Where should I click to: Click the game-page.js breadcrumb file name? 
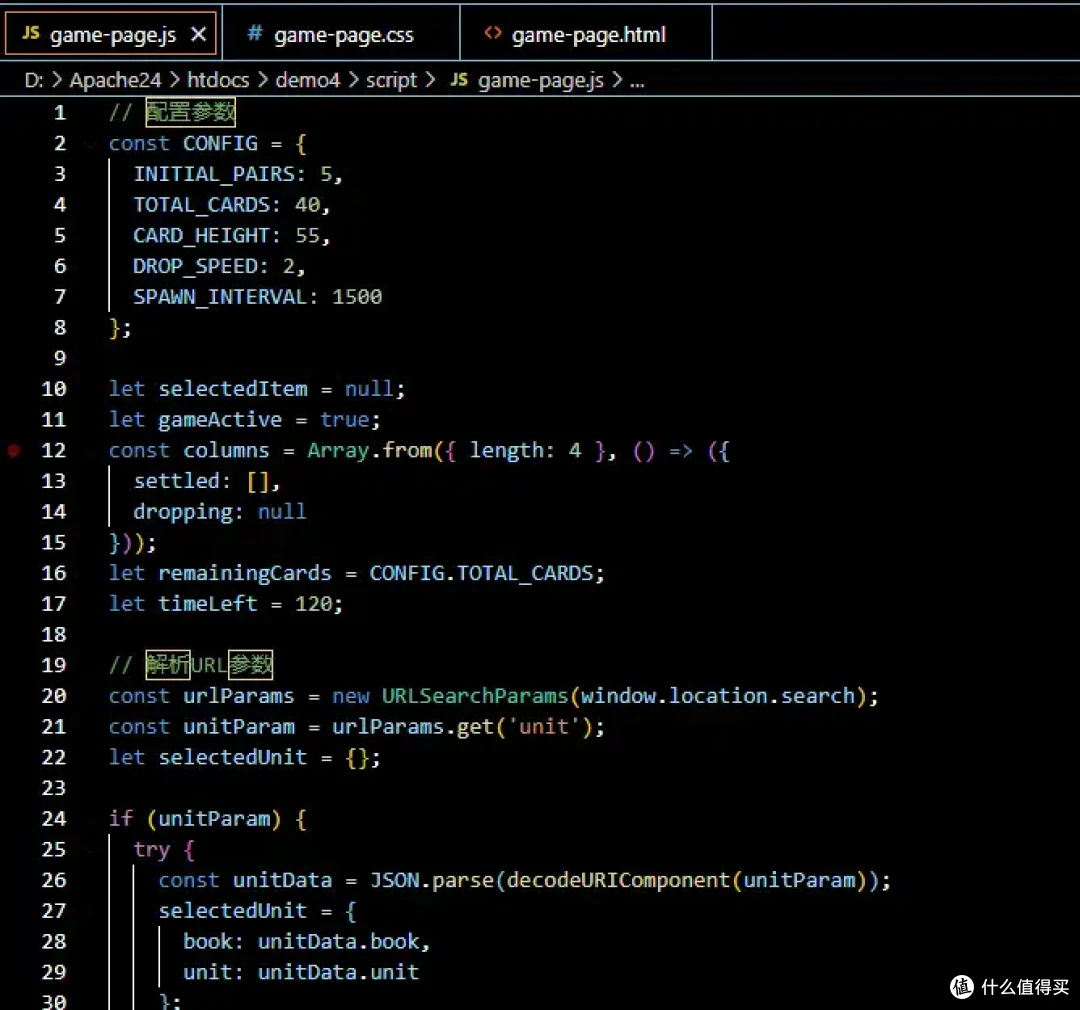(541, 81)
